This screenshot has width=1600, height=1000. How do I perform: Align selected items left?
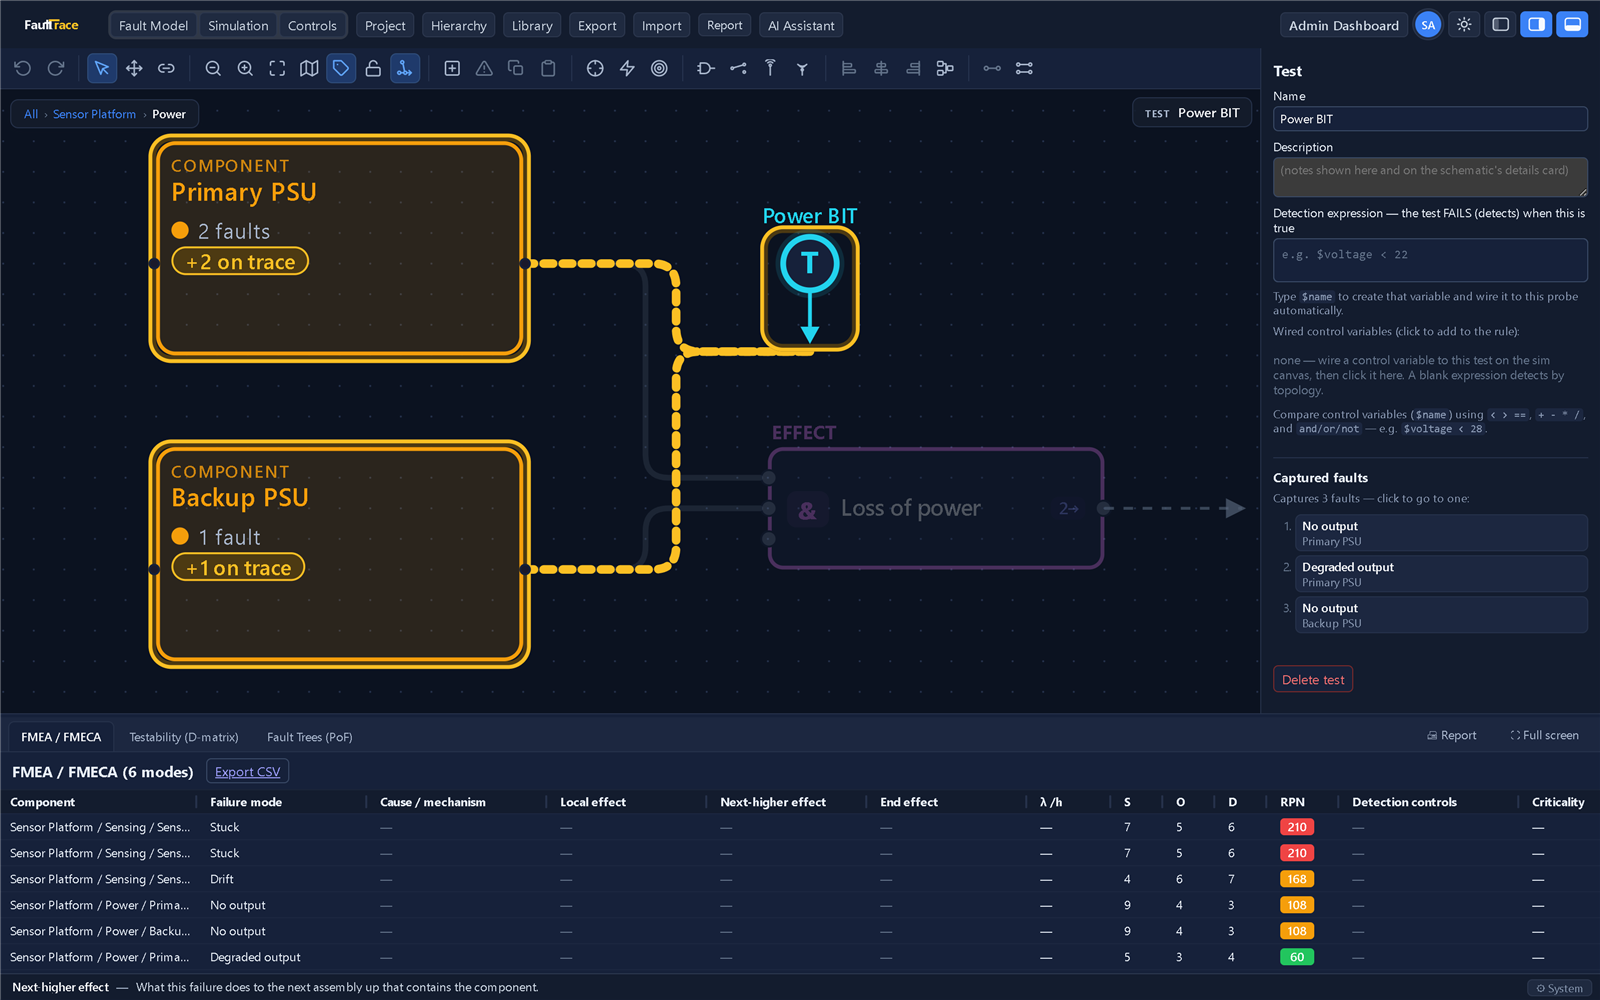click(x=849, y=68)
